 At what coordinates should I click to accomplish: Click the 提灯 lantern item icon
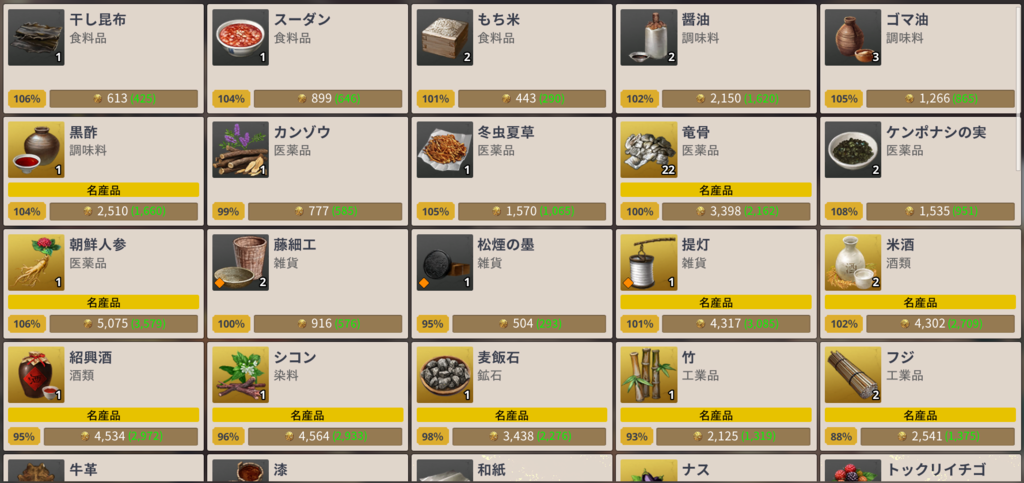(648, 262)
